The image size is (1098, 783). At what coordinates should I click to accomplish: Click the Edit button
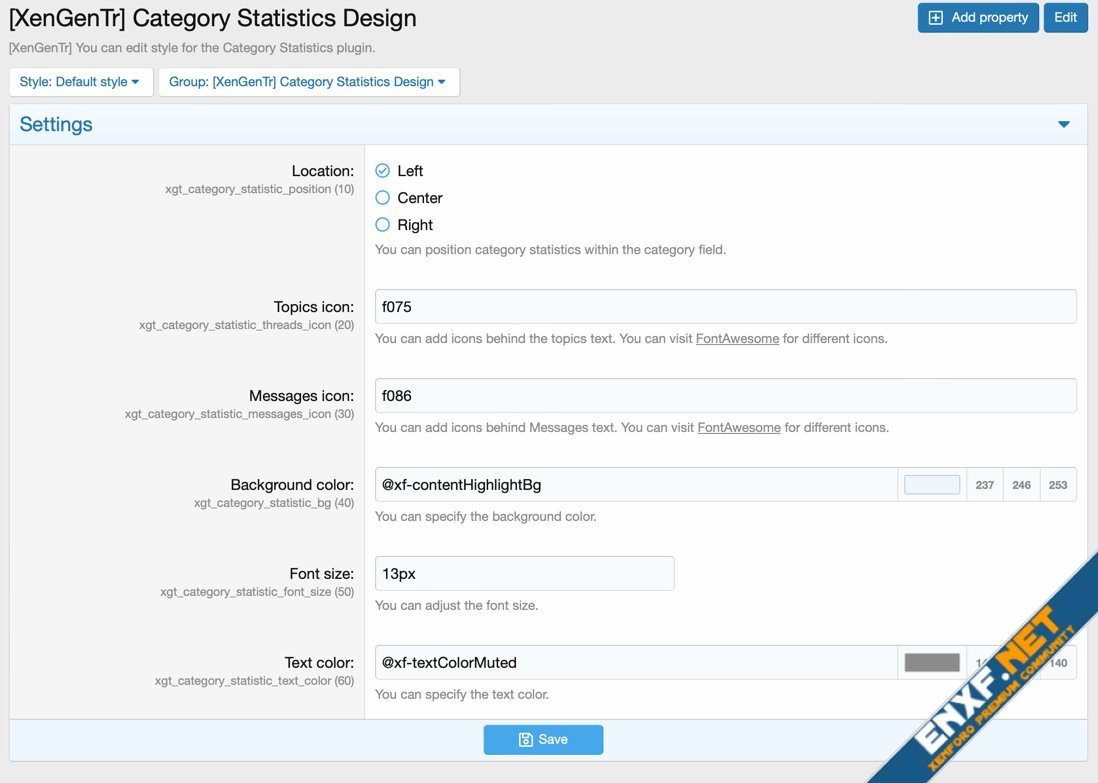[x=1065, y=18]
